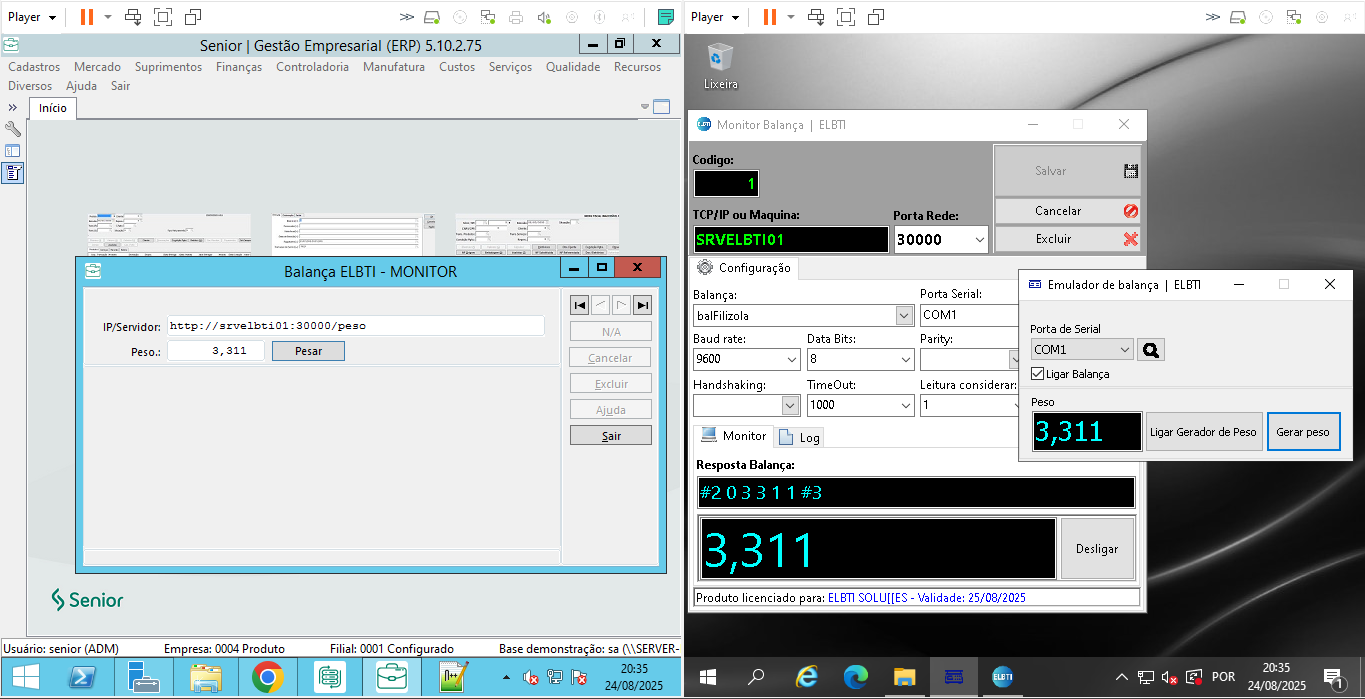1365x699 pixels.
Task: Open File Explorer in right taskbar
Action: click(904, 677)
